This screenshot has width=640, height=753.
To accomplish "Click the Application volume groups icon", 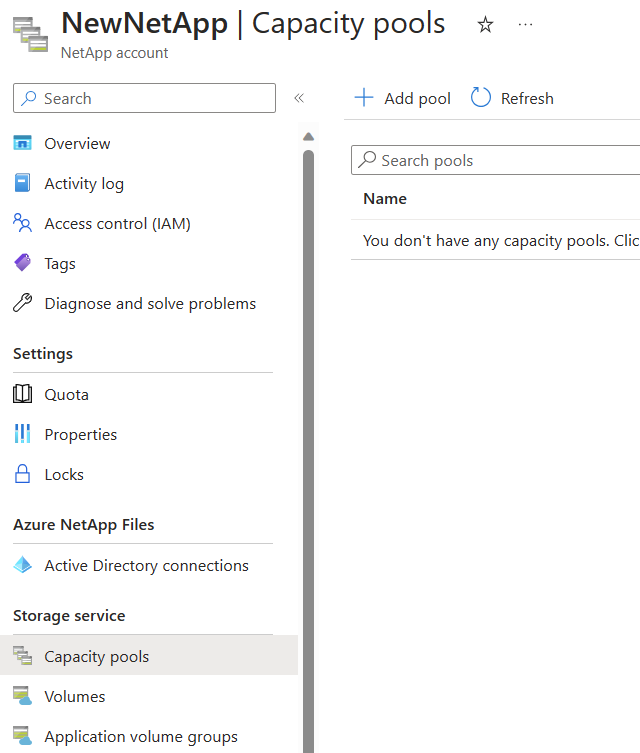I will pos(23,736).
